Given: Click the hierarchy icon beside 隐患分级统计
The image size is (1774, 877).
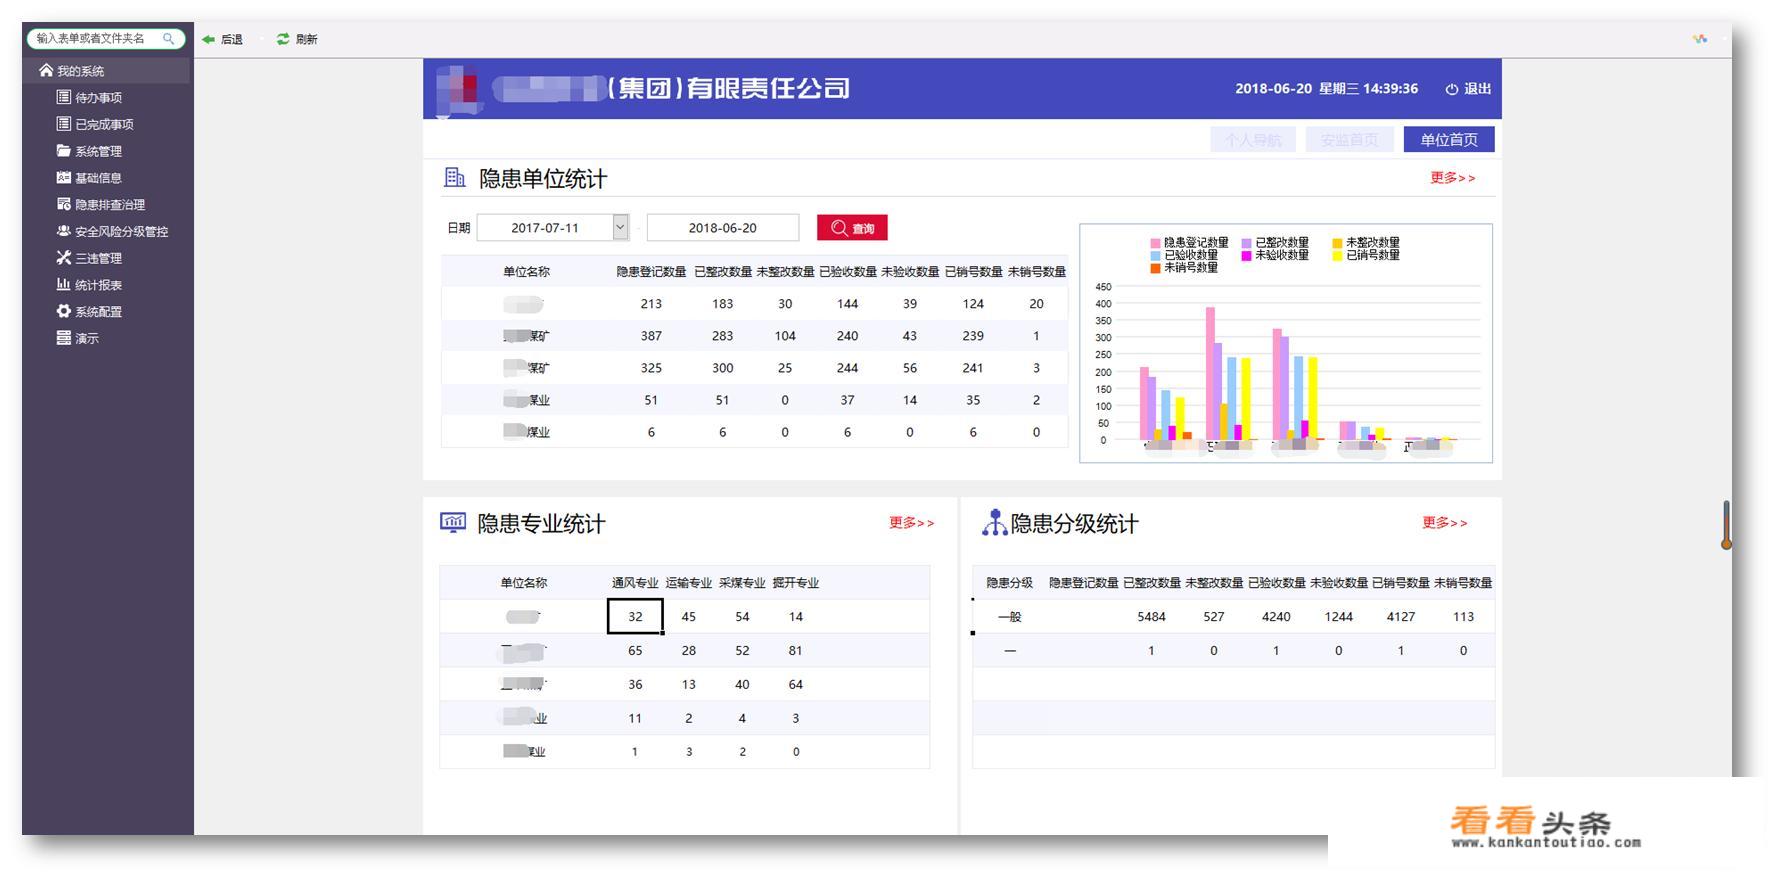Looking at the screenshot, I should (994, 522).
